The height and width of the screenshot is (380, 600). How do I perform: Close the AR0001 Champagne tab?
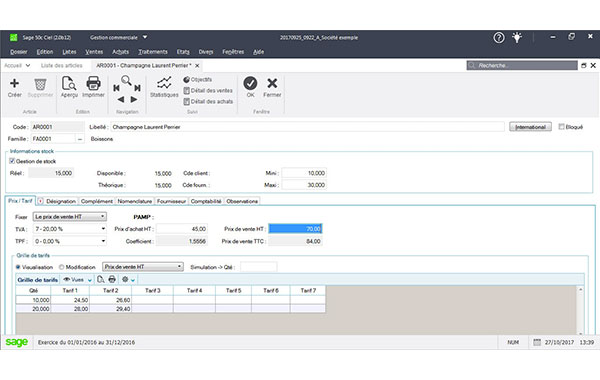pyautogui.click(x=197, y=66)
